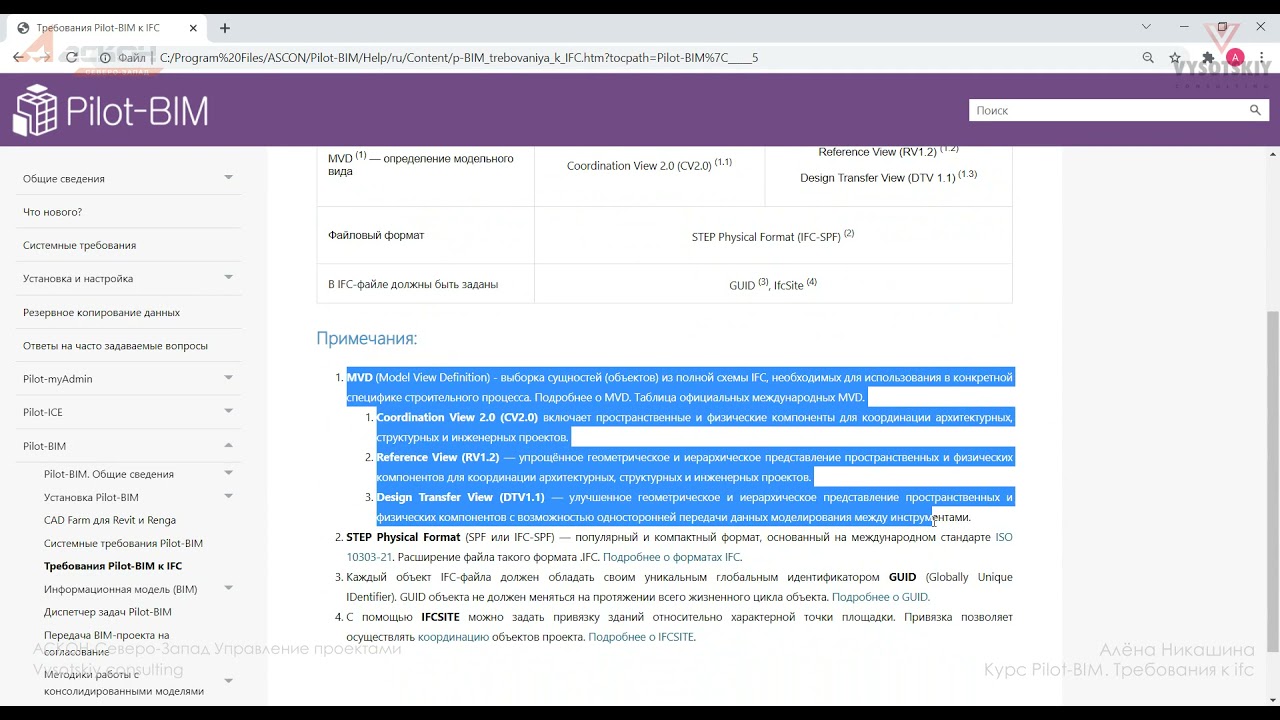This screenshot has width=1280, height=720.
Task: Open the Pilot-ICE sidebar entry
Action: (43, 412)
